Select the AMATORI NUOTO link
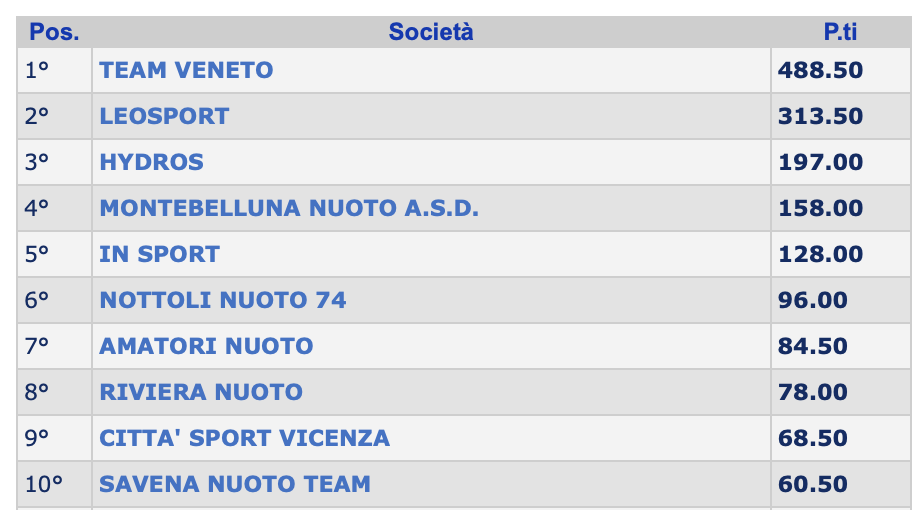This screenshot has height=510, width=924. pos(206,346)
